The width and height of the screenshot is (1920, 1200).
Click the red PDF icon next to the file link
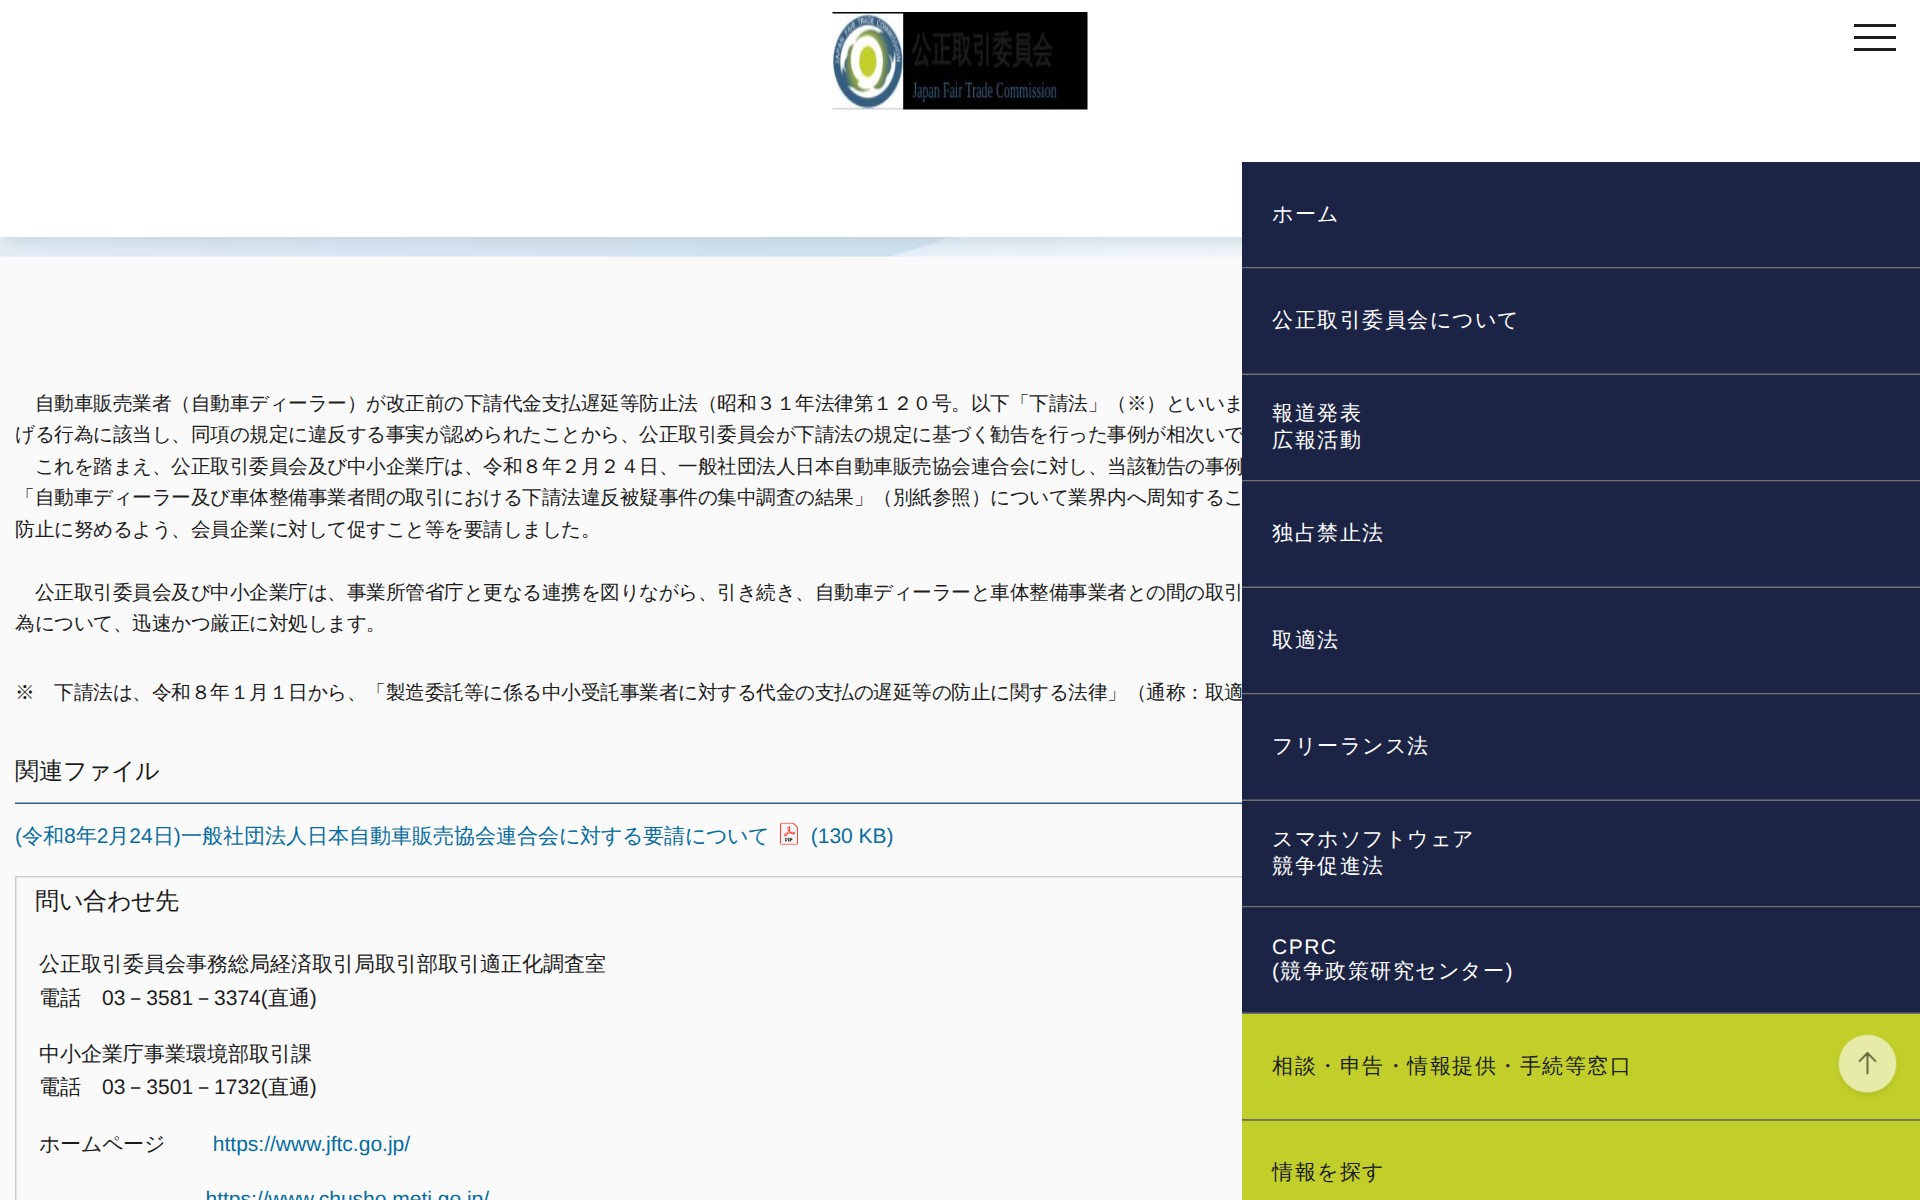789,836
